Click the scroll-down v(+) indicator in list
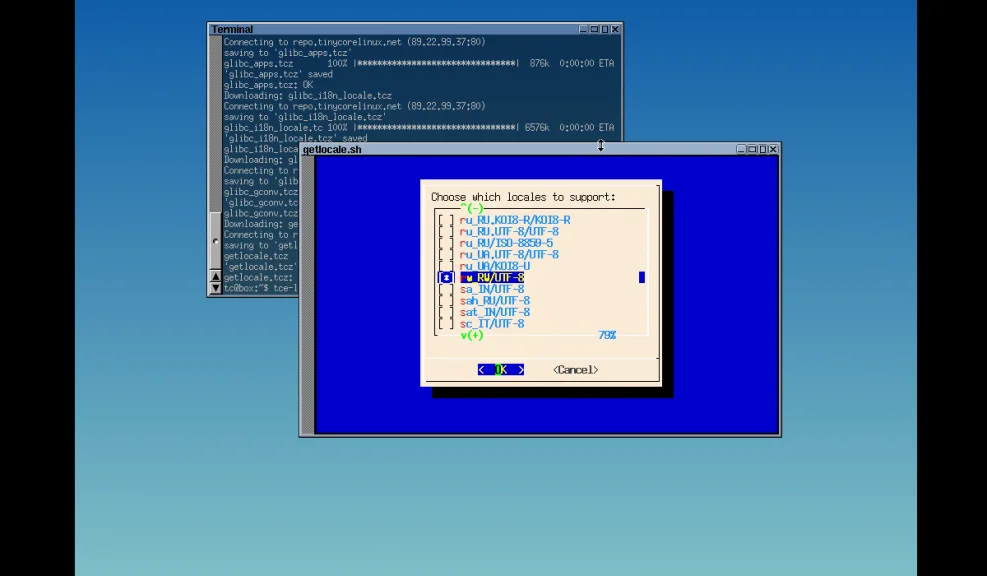 pos(472,335)
